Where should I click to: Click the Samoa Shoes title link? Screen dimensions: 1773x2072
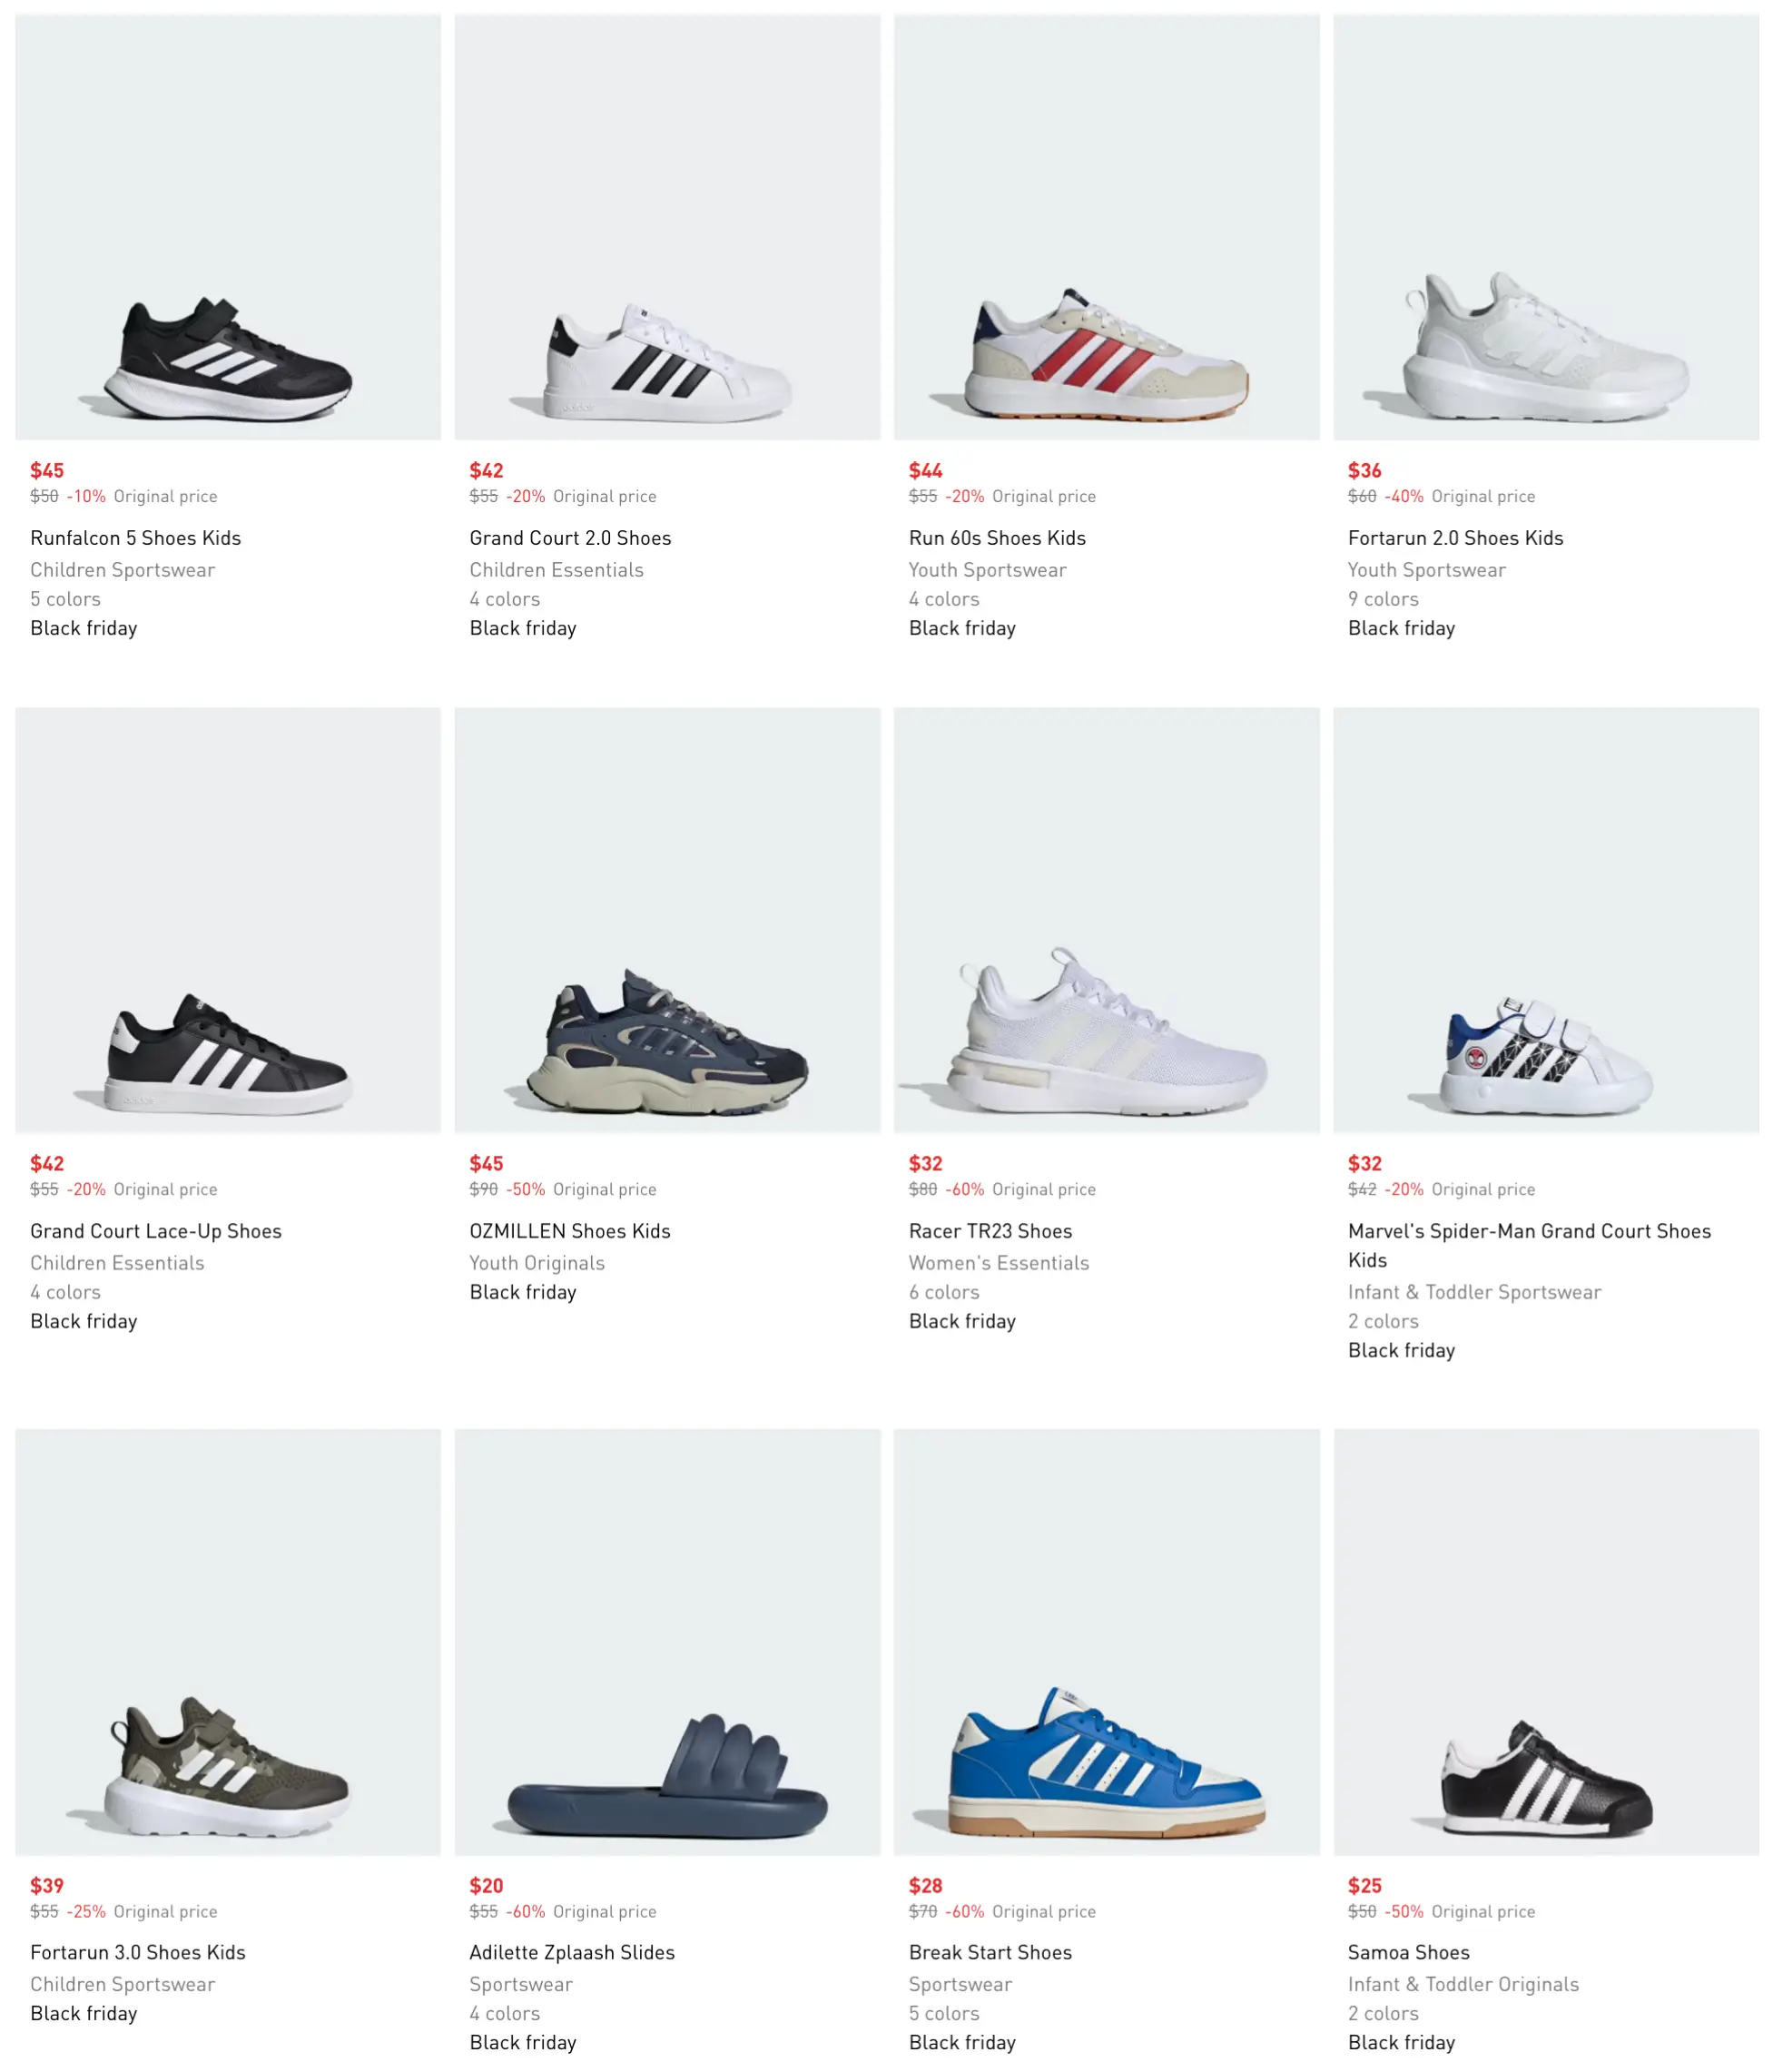[x=1408, y=1952]
